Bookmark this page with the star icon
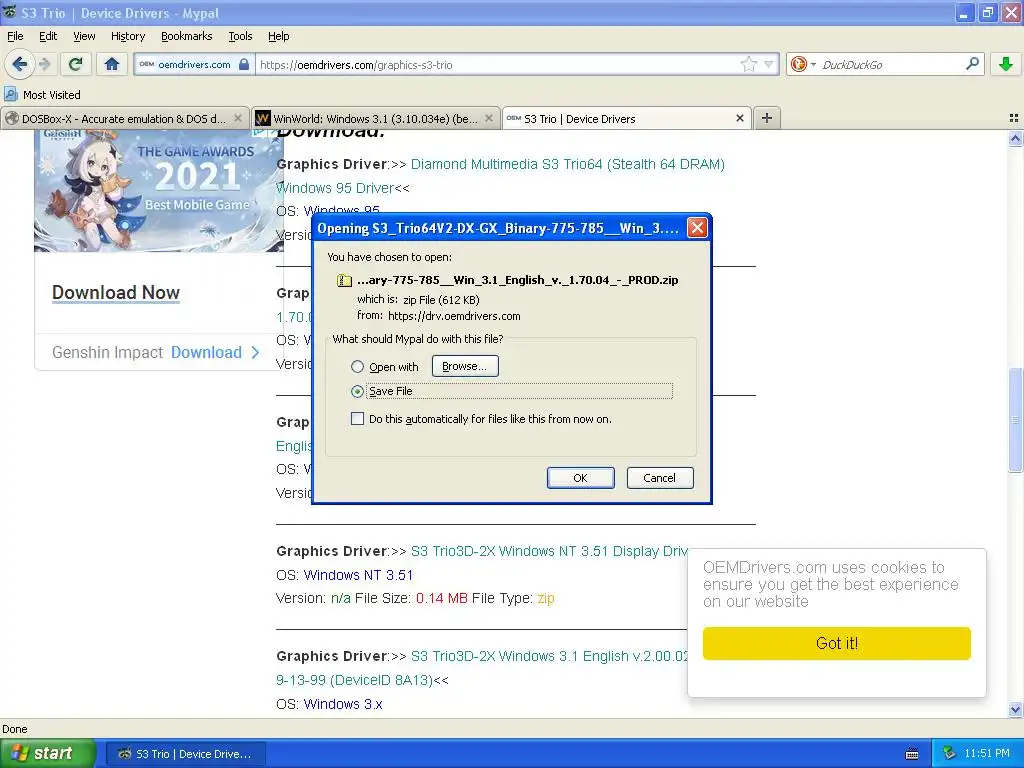1024x768 pixels. point(748,64)
